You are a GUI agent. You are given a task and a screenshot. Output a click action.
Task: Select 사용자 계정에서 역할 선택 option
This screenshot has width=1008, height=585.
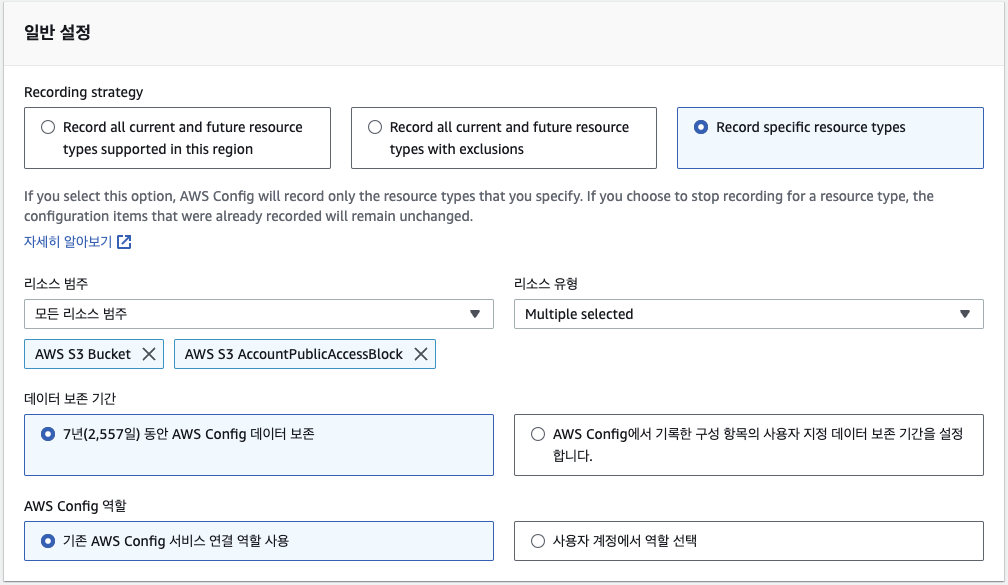pyautogui.click(x=749, y=541)
